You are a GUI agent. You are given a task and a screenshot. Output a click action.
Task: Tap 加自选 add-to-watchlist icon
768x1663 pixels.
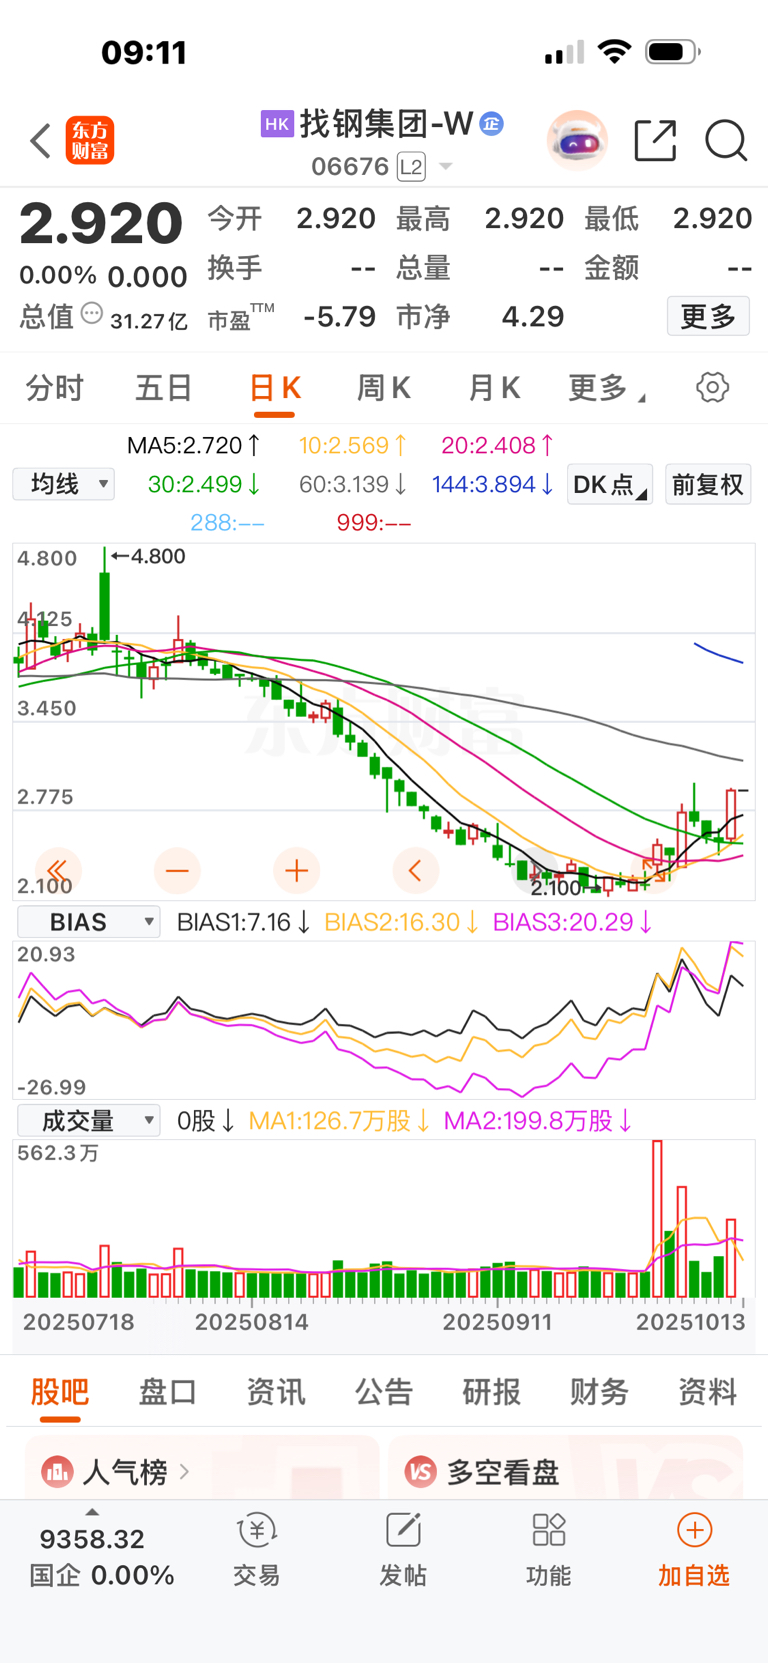(694, 1530)
